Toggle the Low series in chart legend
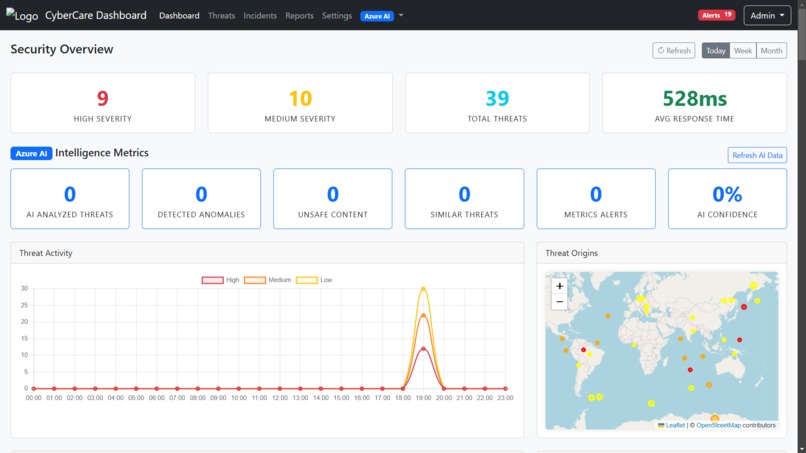Viewport: 806px width, 453px height. [x=314, y=280]
